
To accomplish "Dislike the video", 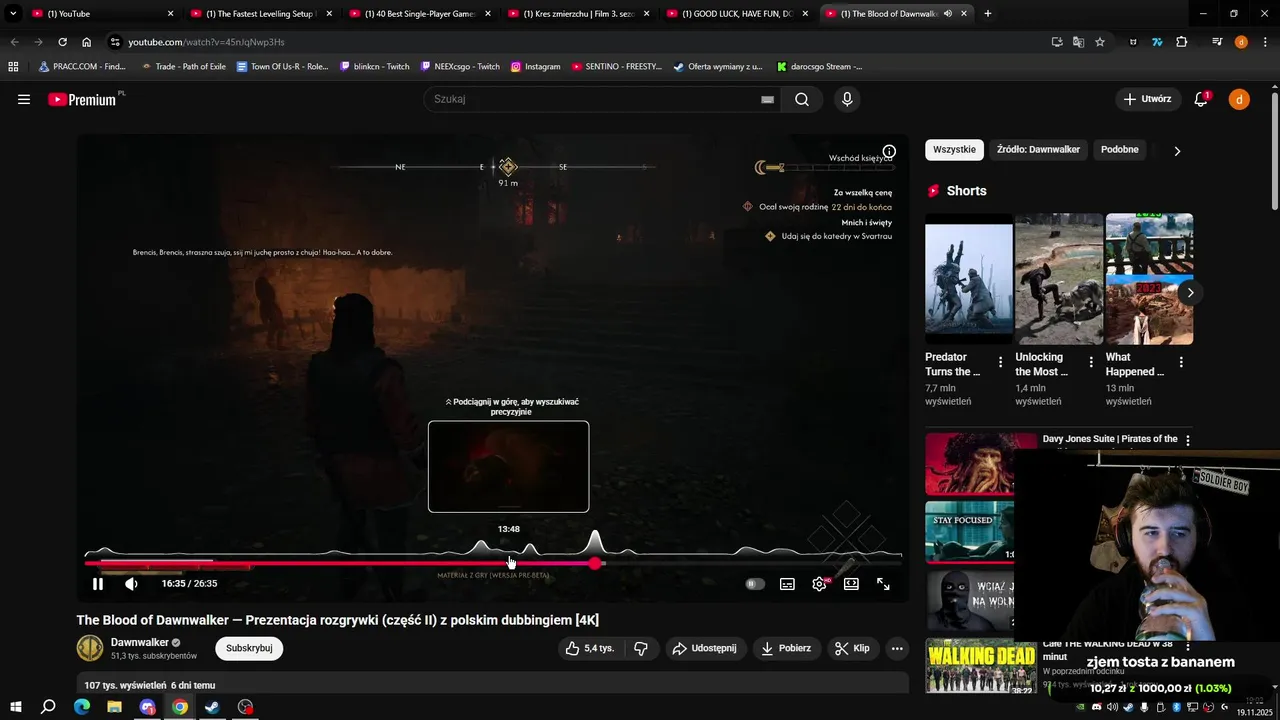I will (x=641, y=648).
